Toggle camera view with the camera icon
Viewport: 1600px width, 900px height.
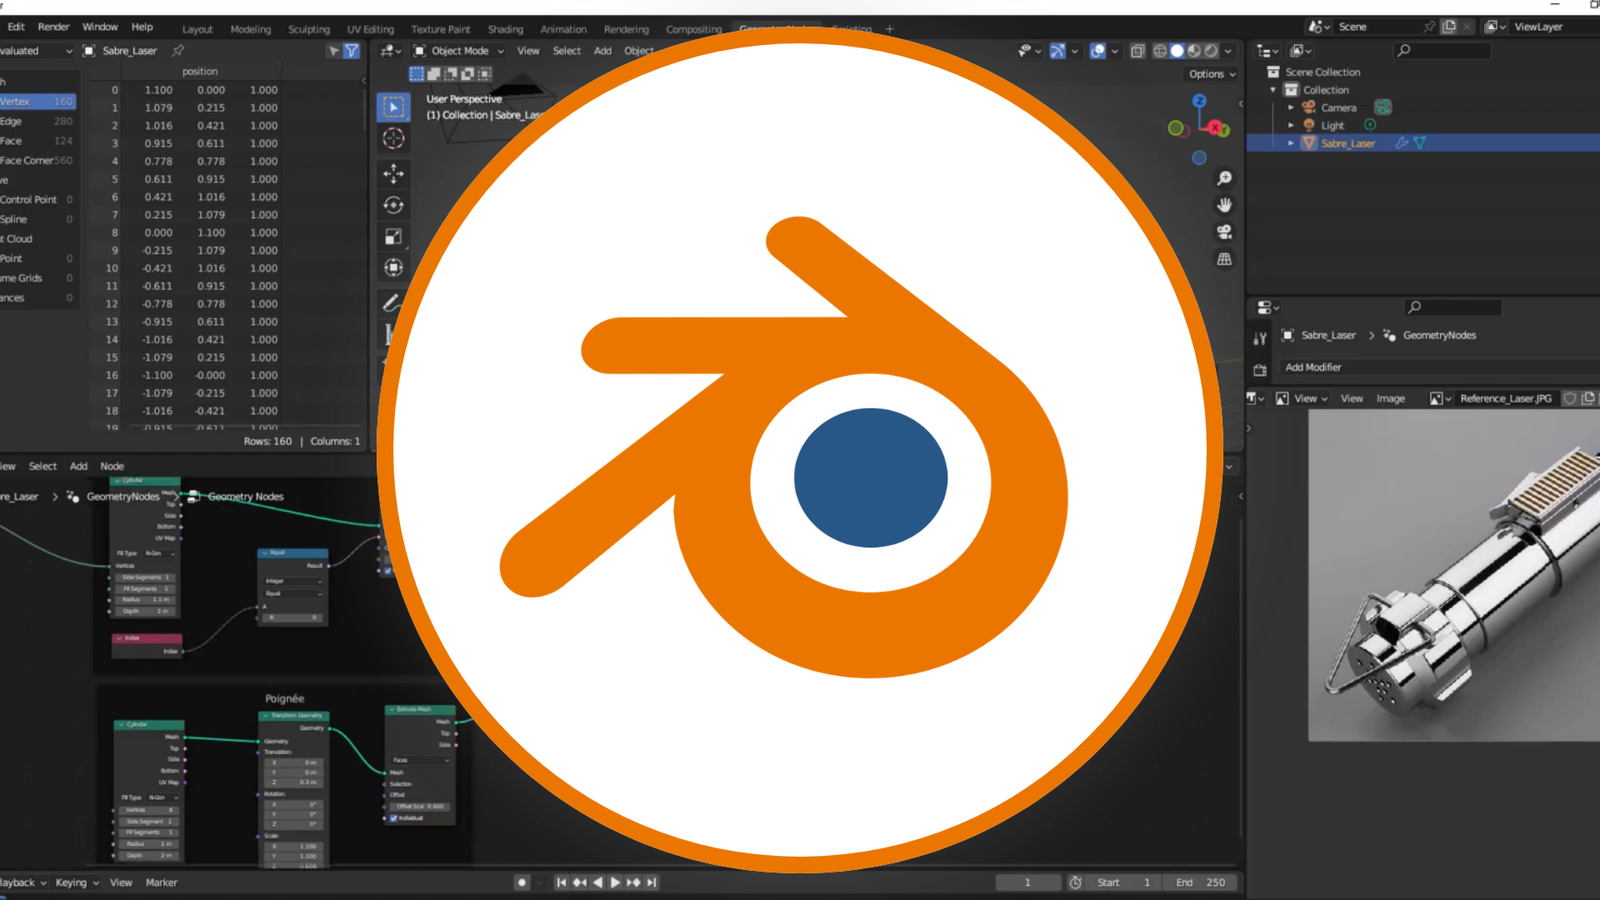(x=1224, y=232)
